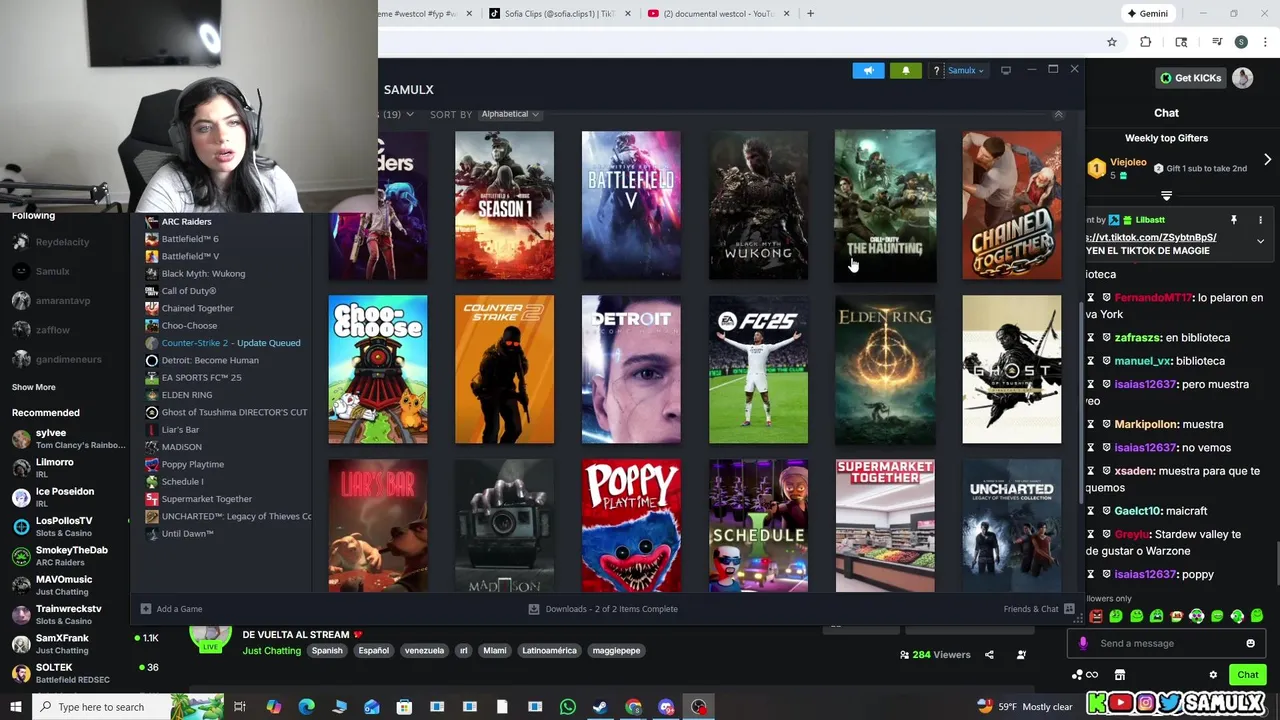Close the documental westcol YouTube tab
The height and width of the screenshot is (720, 1280).
[x=787, y=13]
